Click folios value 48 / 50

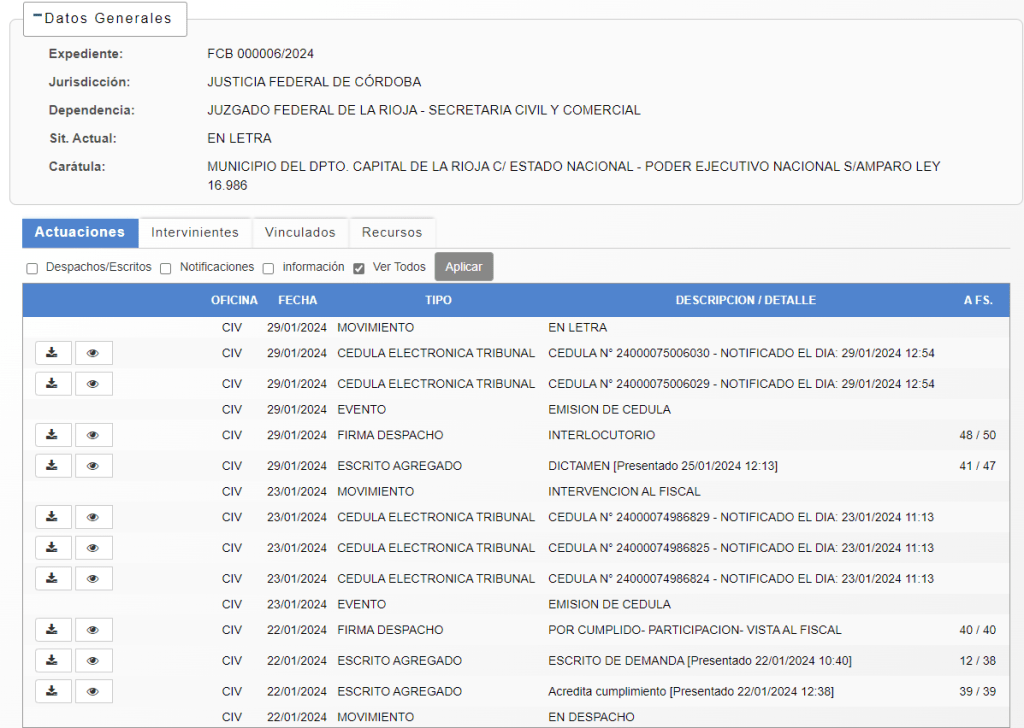(x=978, y=435)
